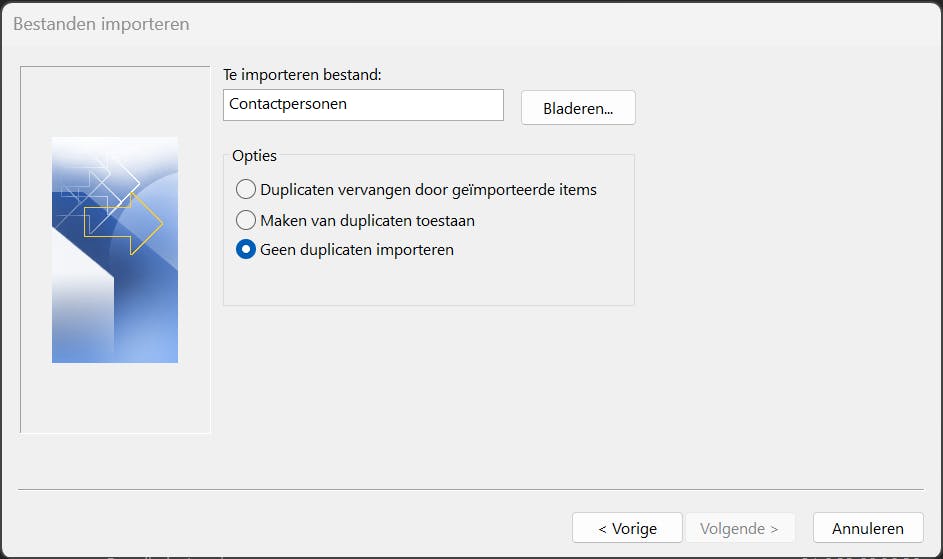Click the 'Bestanden importeren' title bar
Viewport: 943px width, 559px height.
[x=400, y=23]
